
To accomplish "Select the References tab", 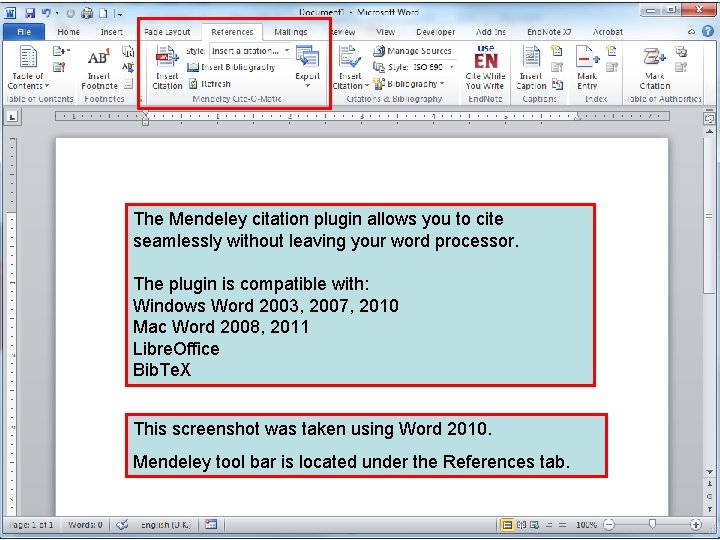I will point(232,32).
